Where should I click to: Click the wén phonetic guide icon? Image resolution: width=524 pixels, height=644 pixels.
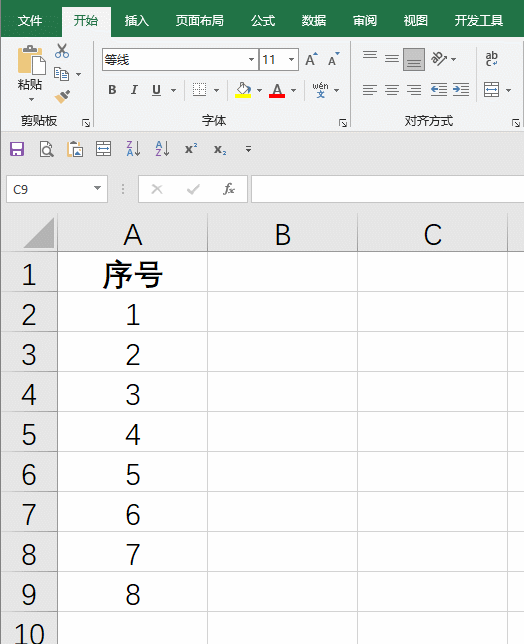pos(320,90)
